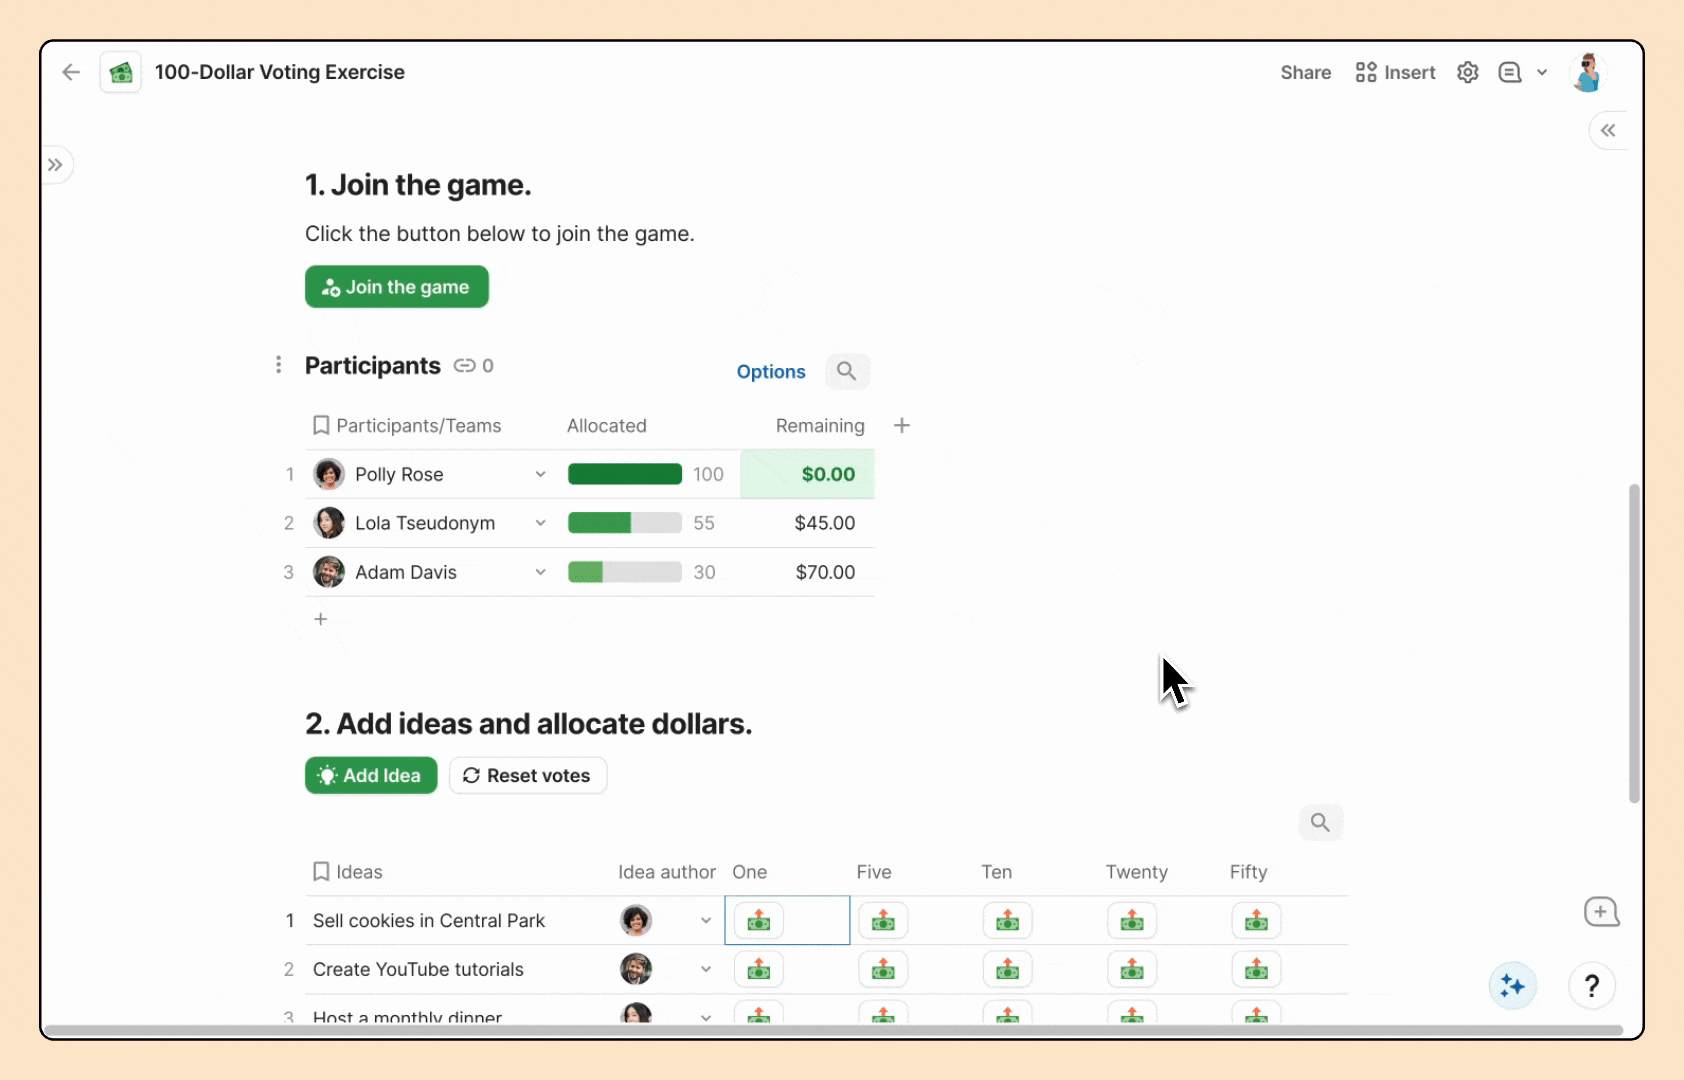Search the ideas table

click(1320, 822)
